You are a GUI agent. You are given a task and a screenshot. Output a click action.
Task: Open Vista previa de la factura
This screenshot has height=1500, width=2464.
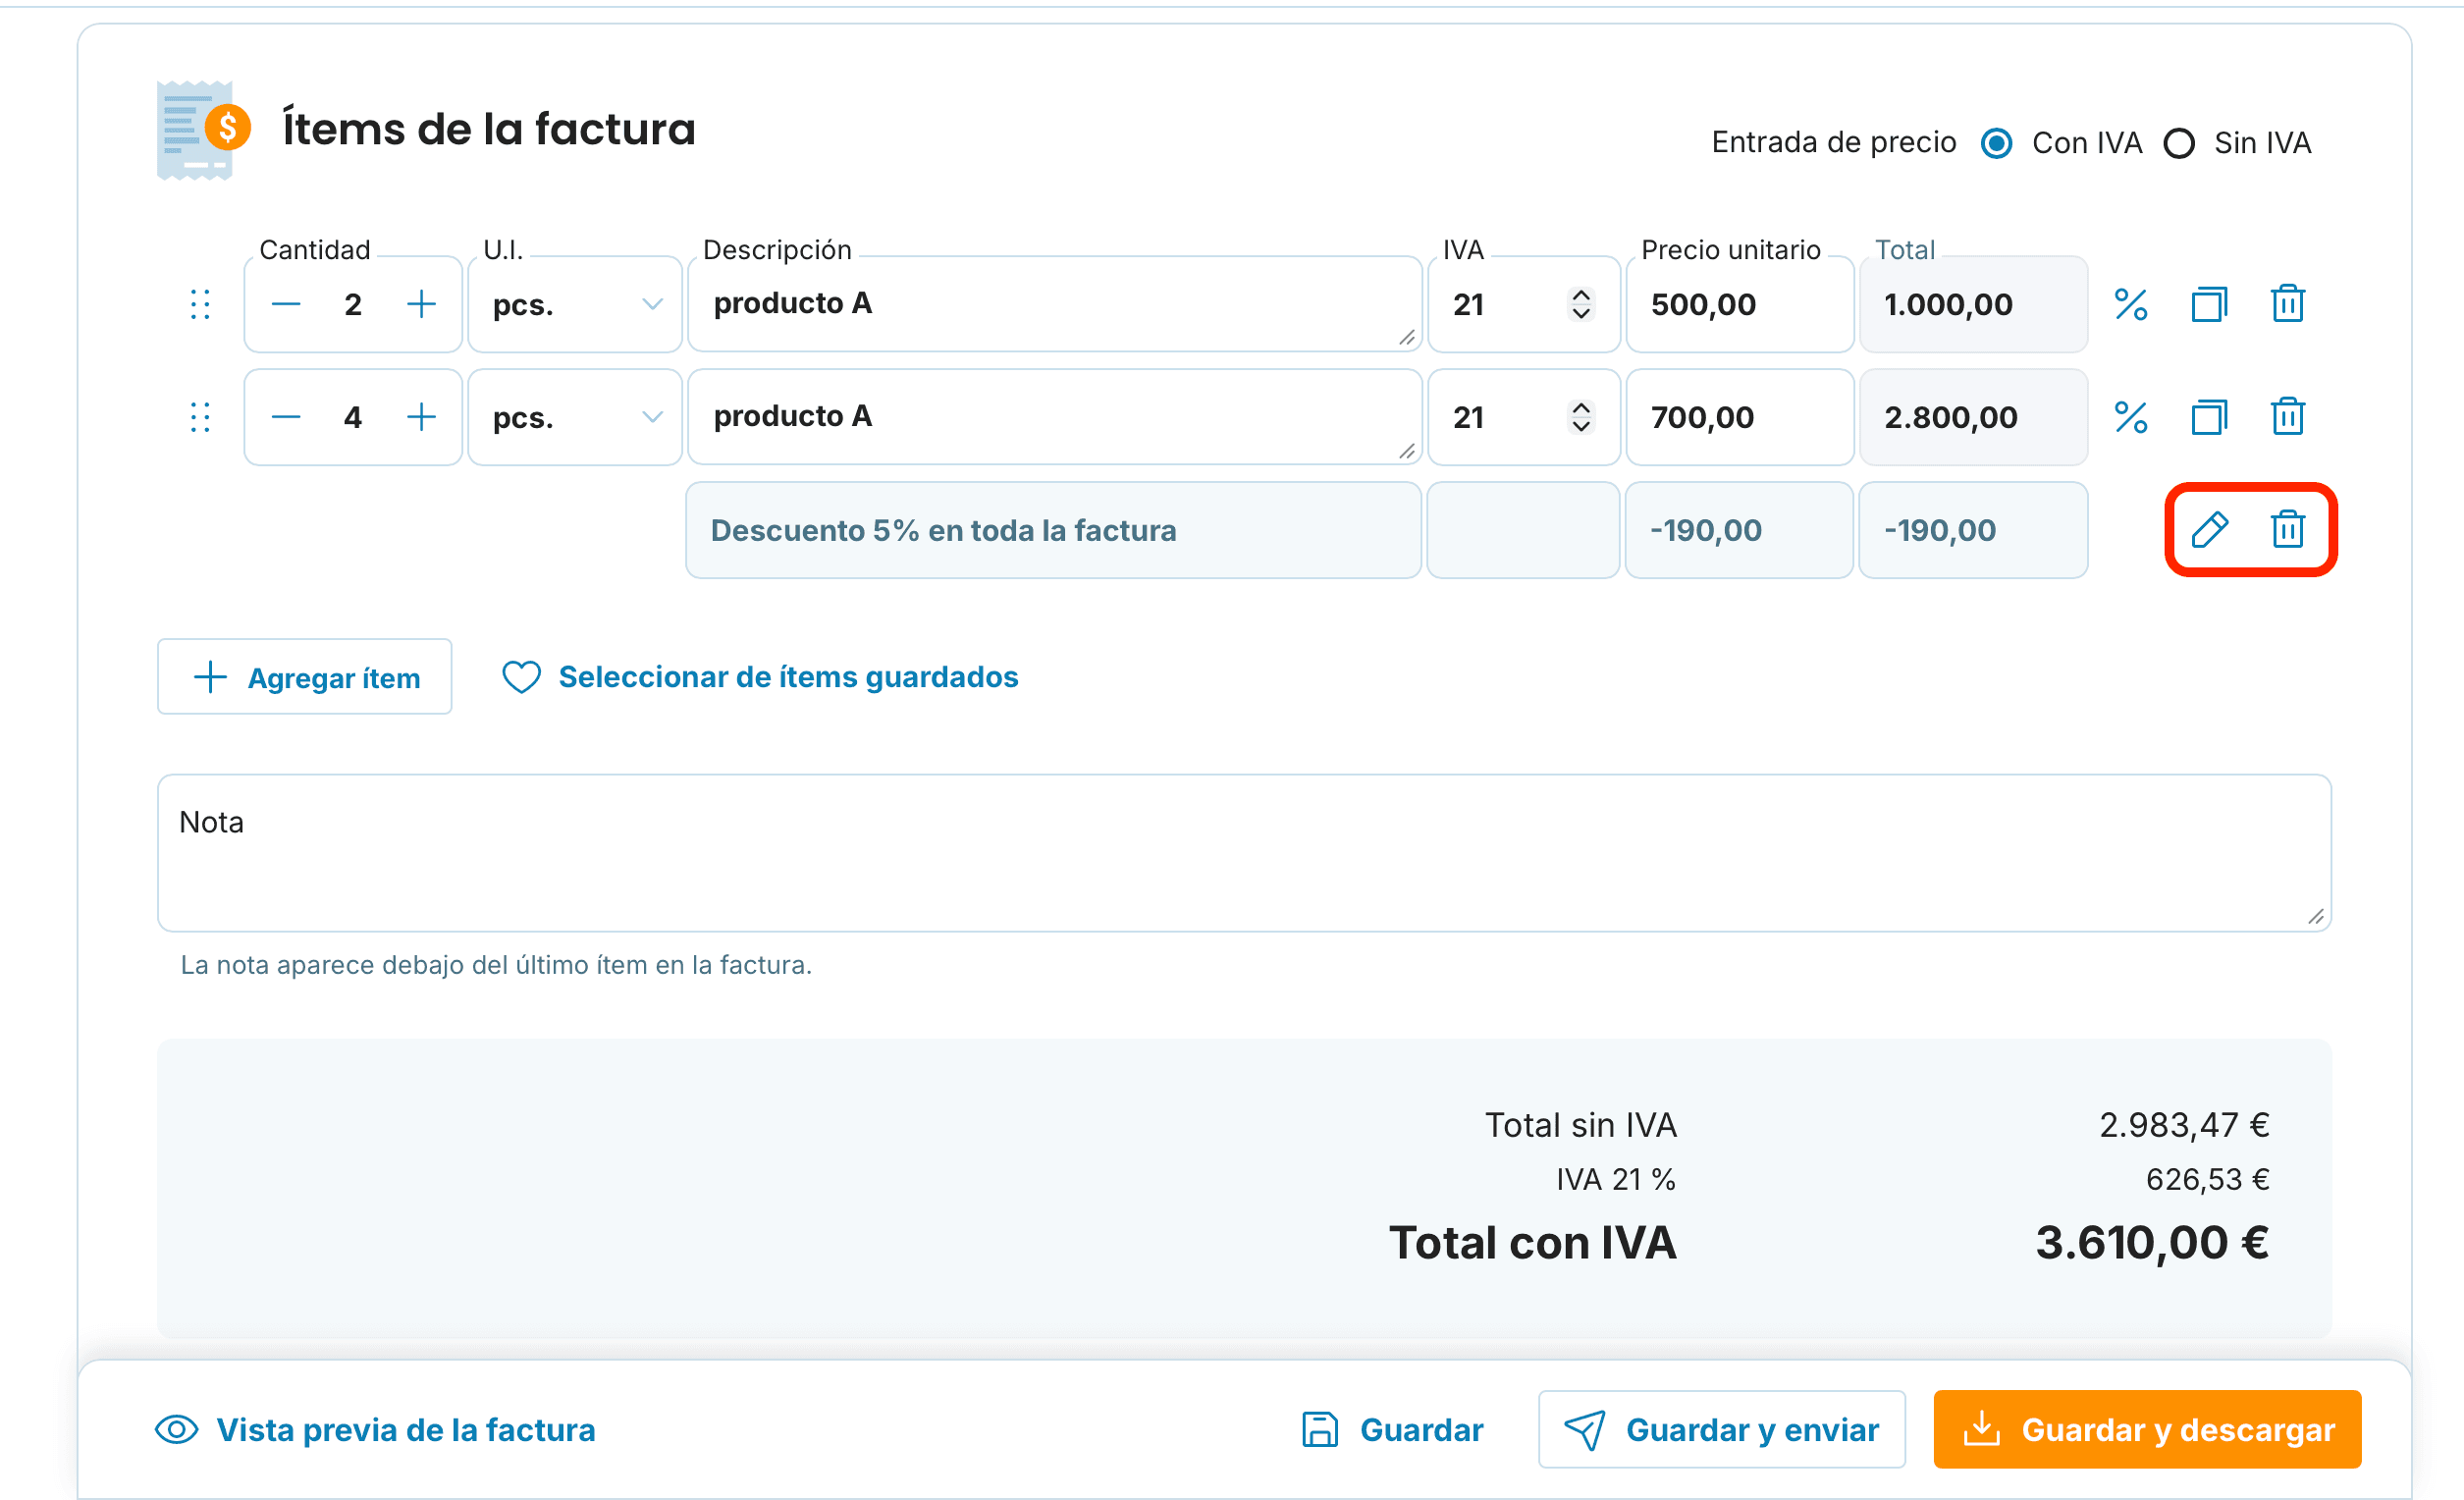pyautogui.click(x=375, y=1430)
